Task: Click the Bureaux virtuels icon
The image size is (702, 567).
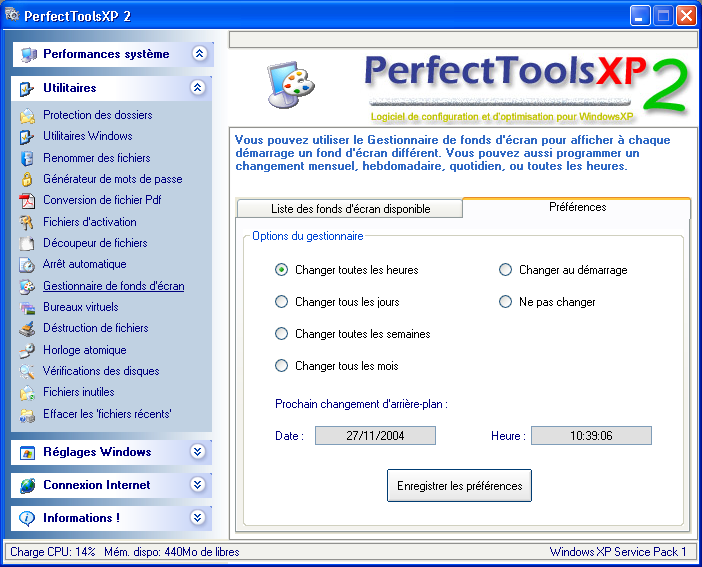Action: pos(27,308)
